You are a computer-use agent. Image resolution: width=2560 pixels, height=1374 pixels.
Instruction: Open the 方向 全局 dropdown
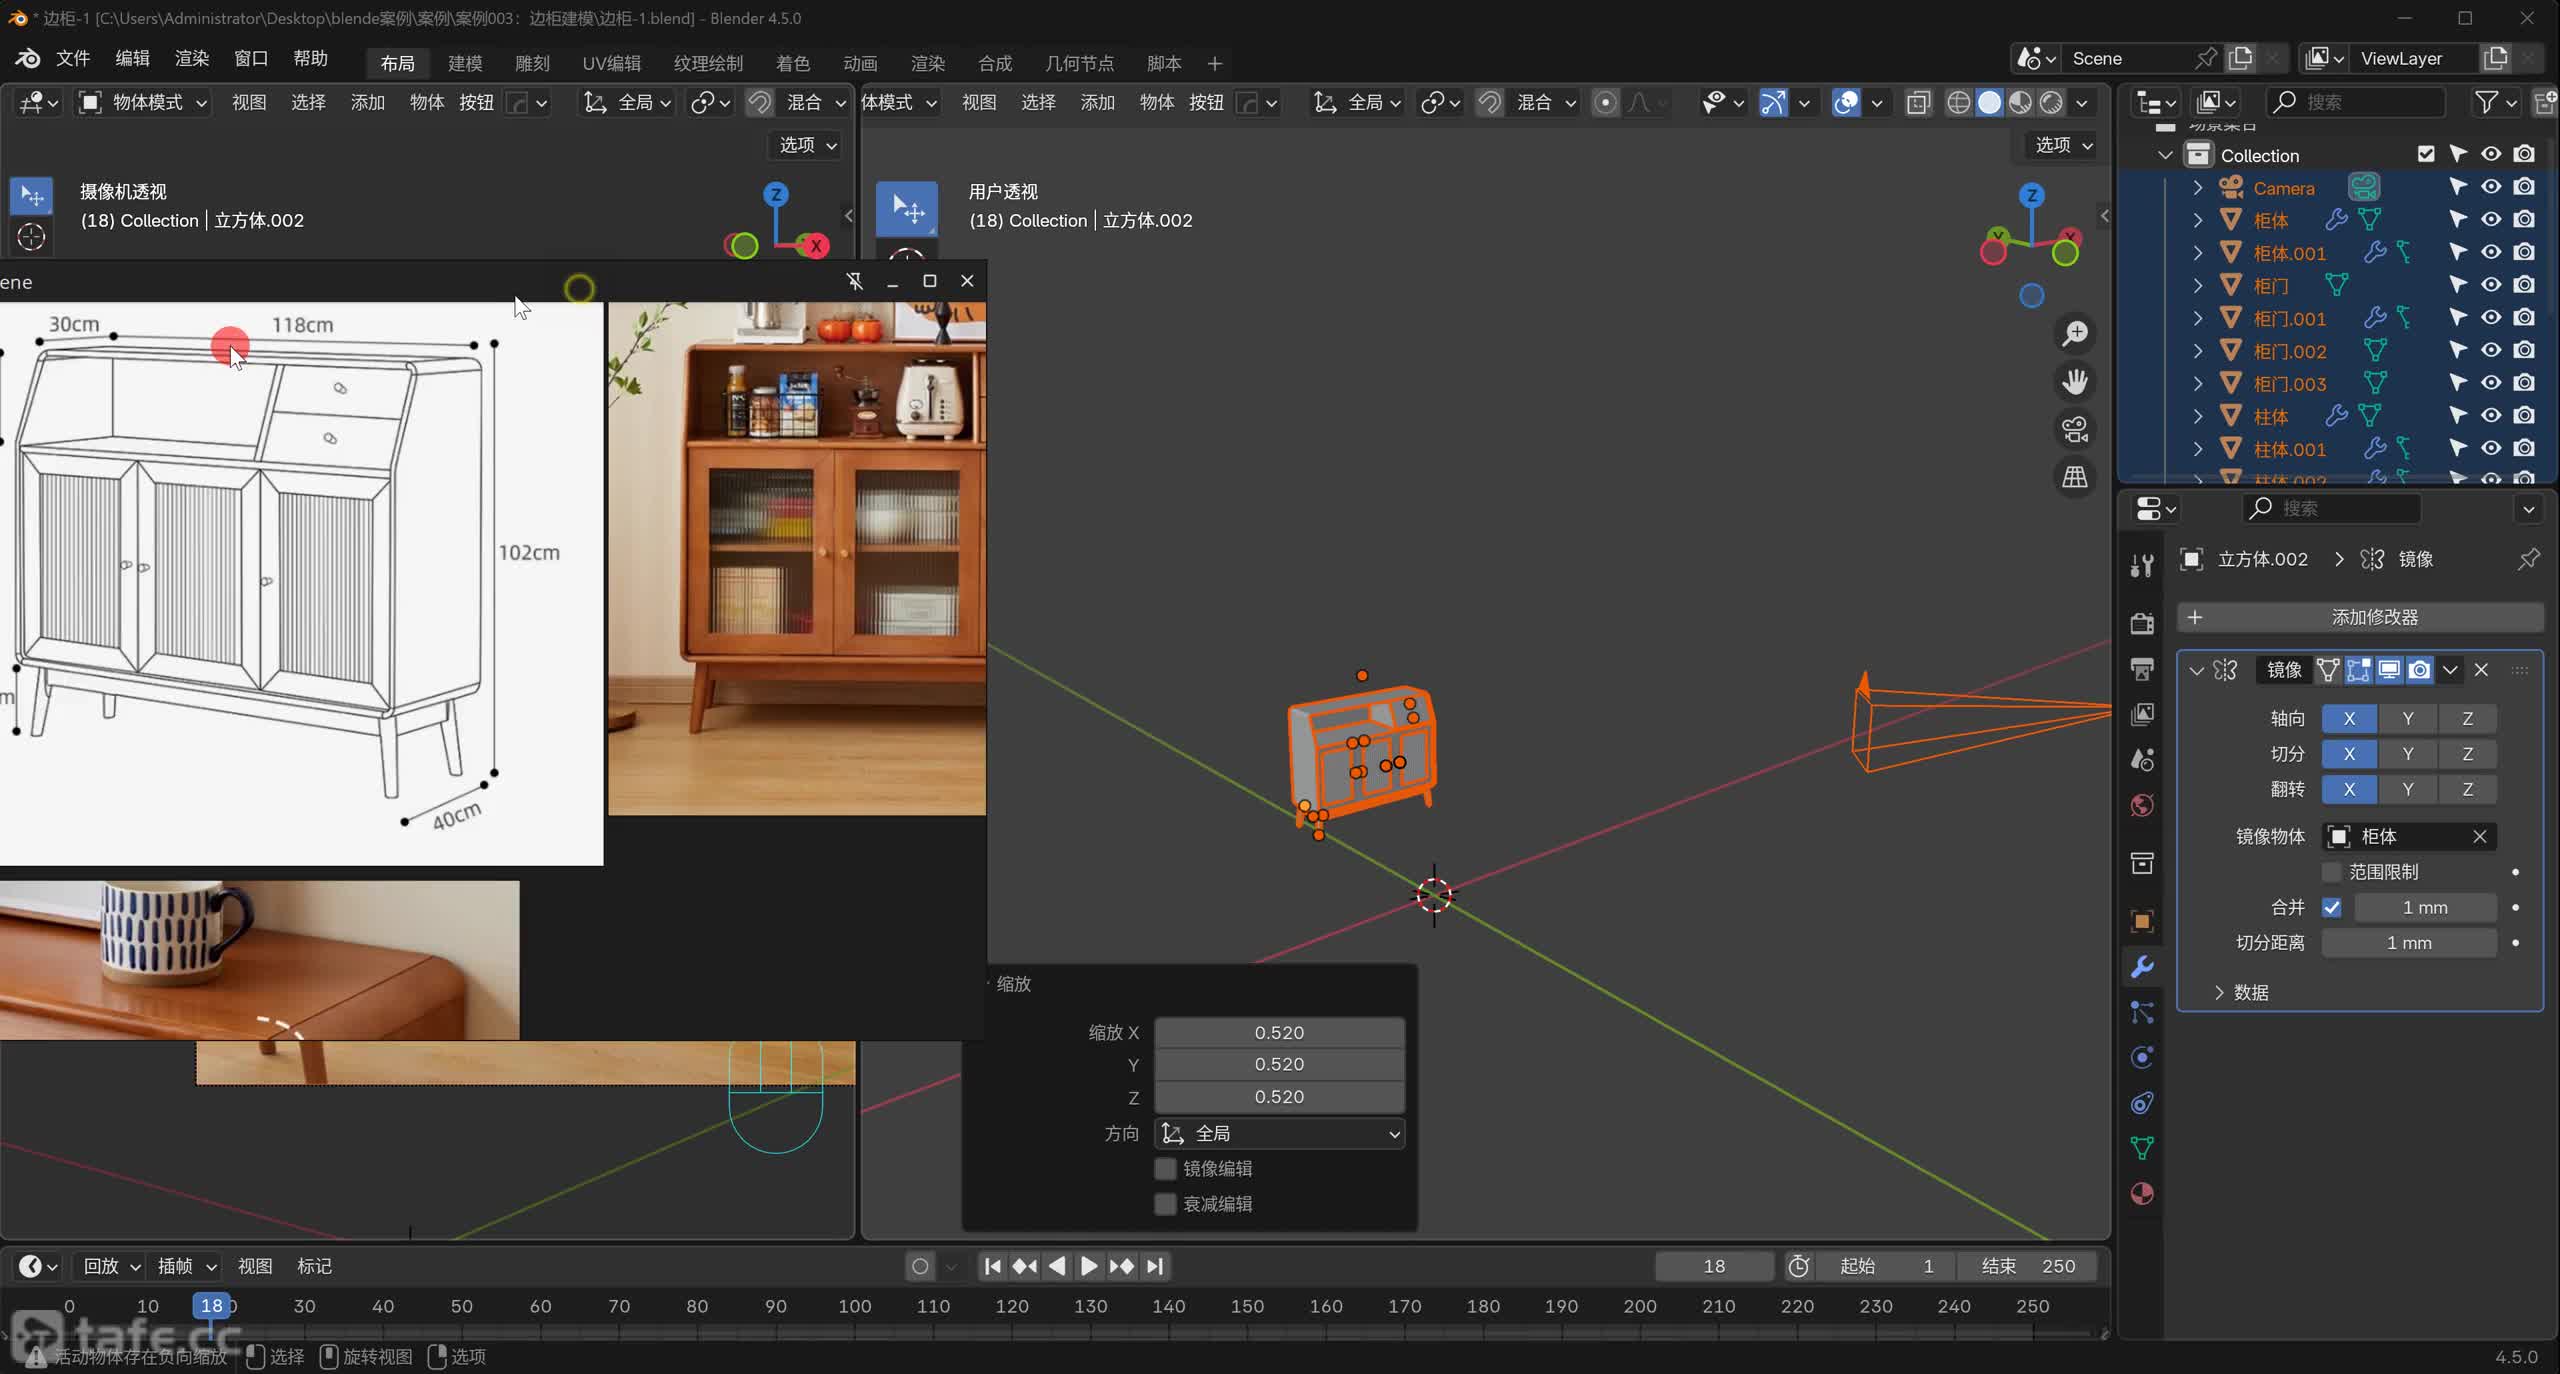(1279, 1133)
